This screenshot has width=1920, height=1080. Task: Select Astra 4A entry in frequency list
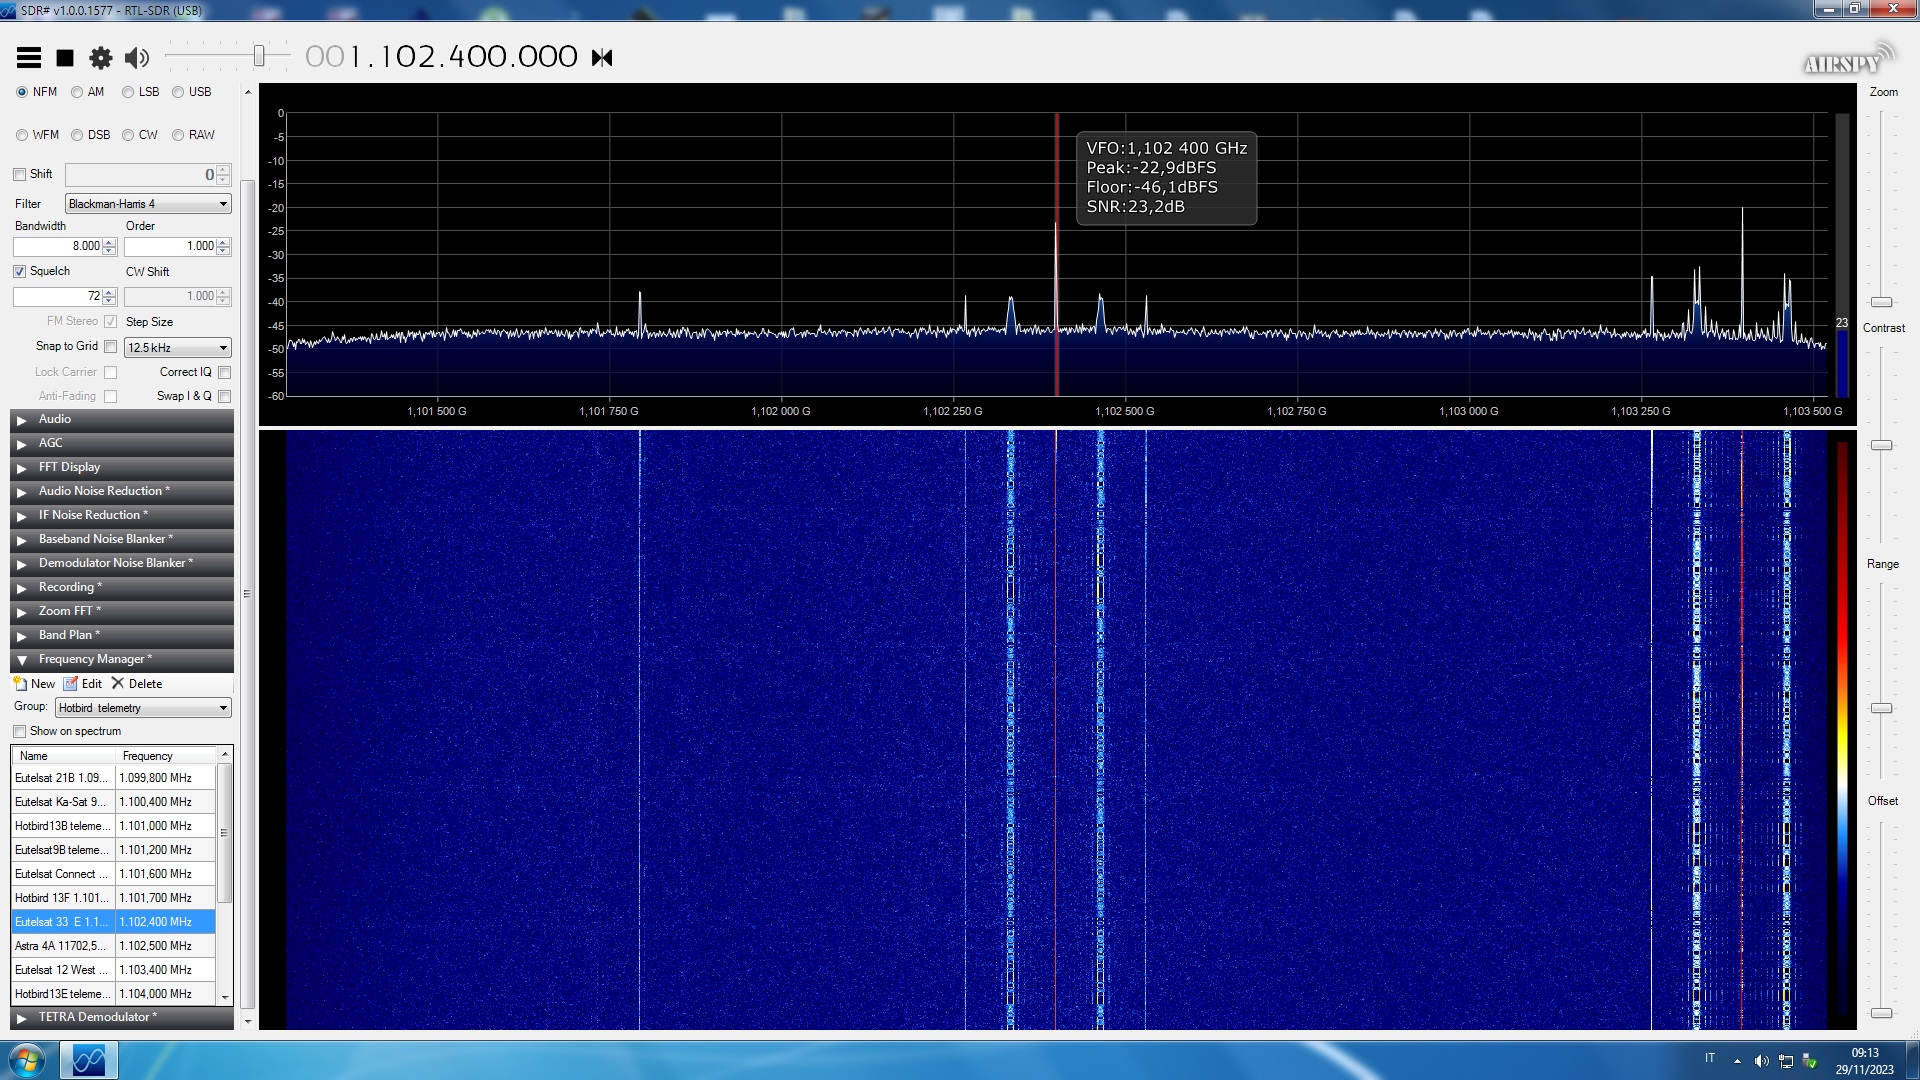point(60,946)
